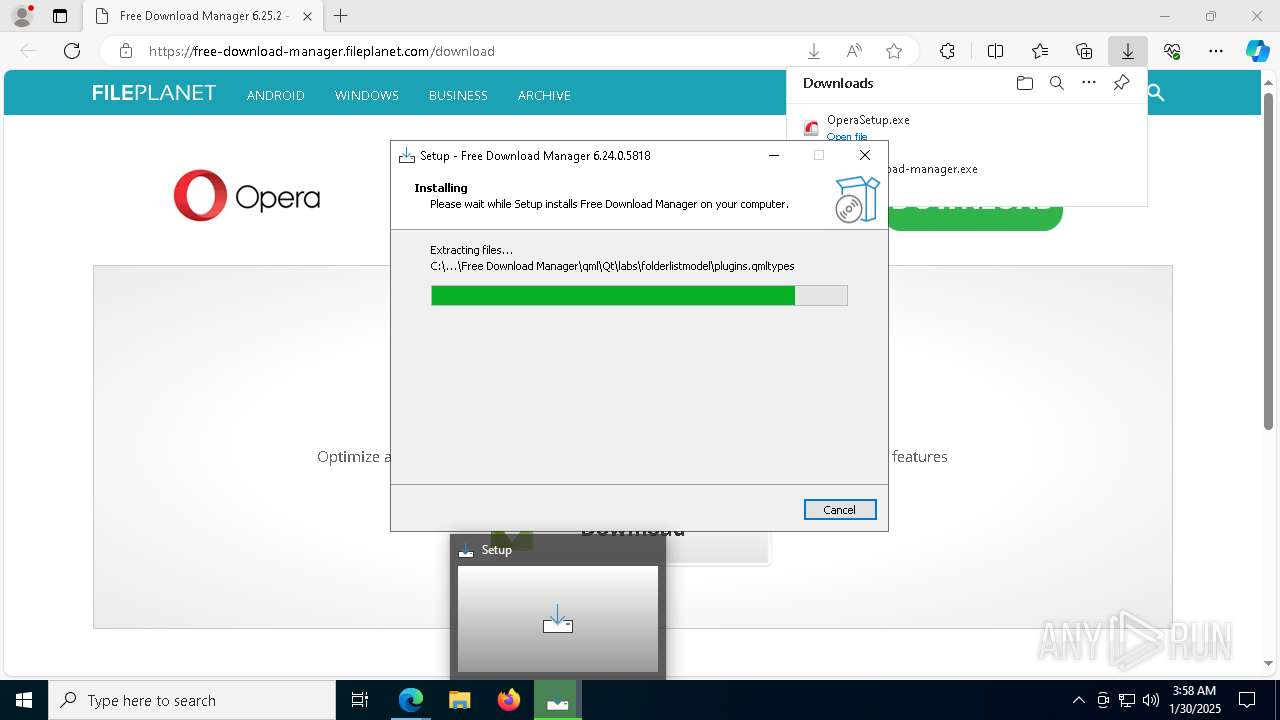
Task: Launch Firefox from the taskbar
Action: click(x=509, y=700)
